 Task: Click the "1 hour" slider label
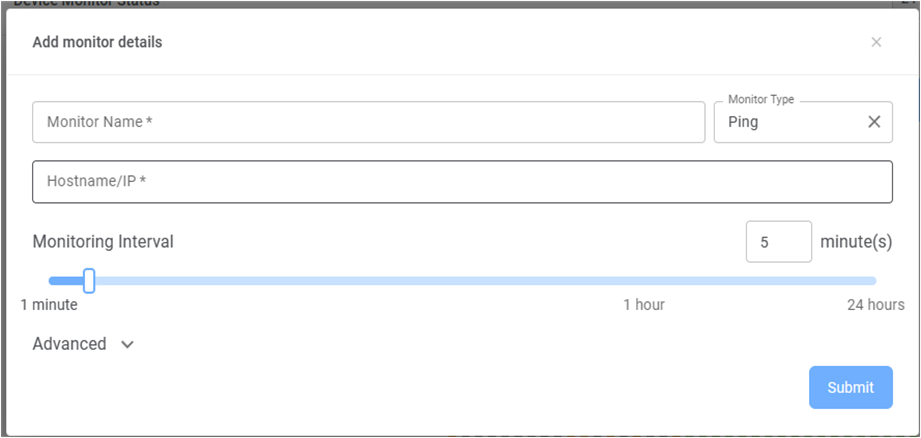[644, 305]
